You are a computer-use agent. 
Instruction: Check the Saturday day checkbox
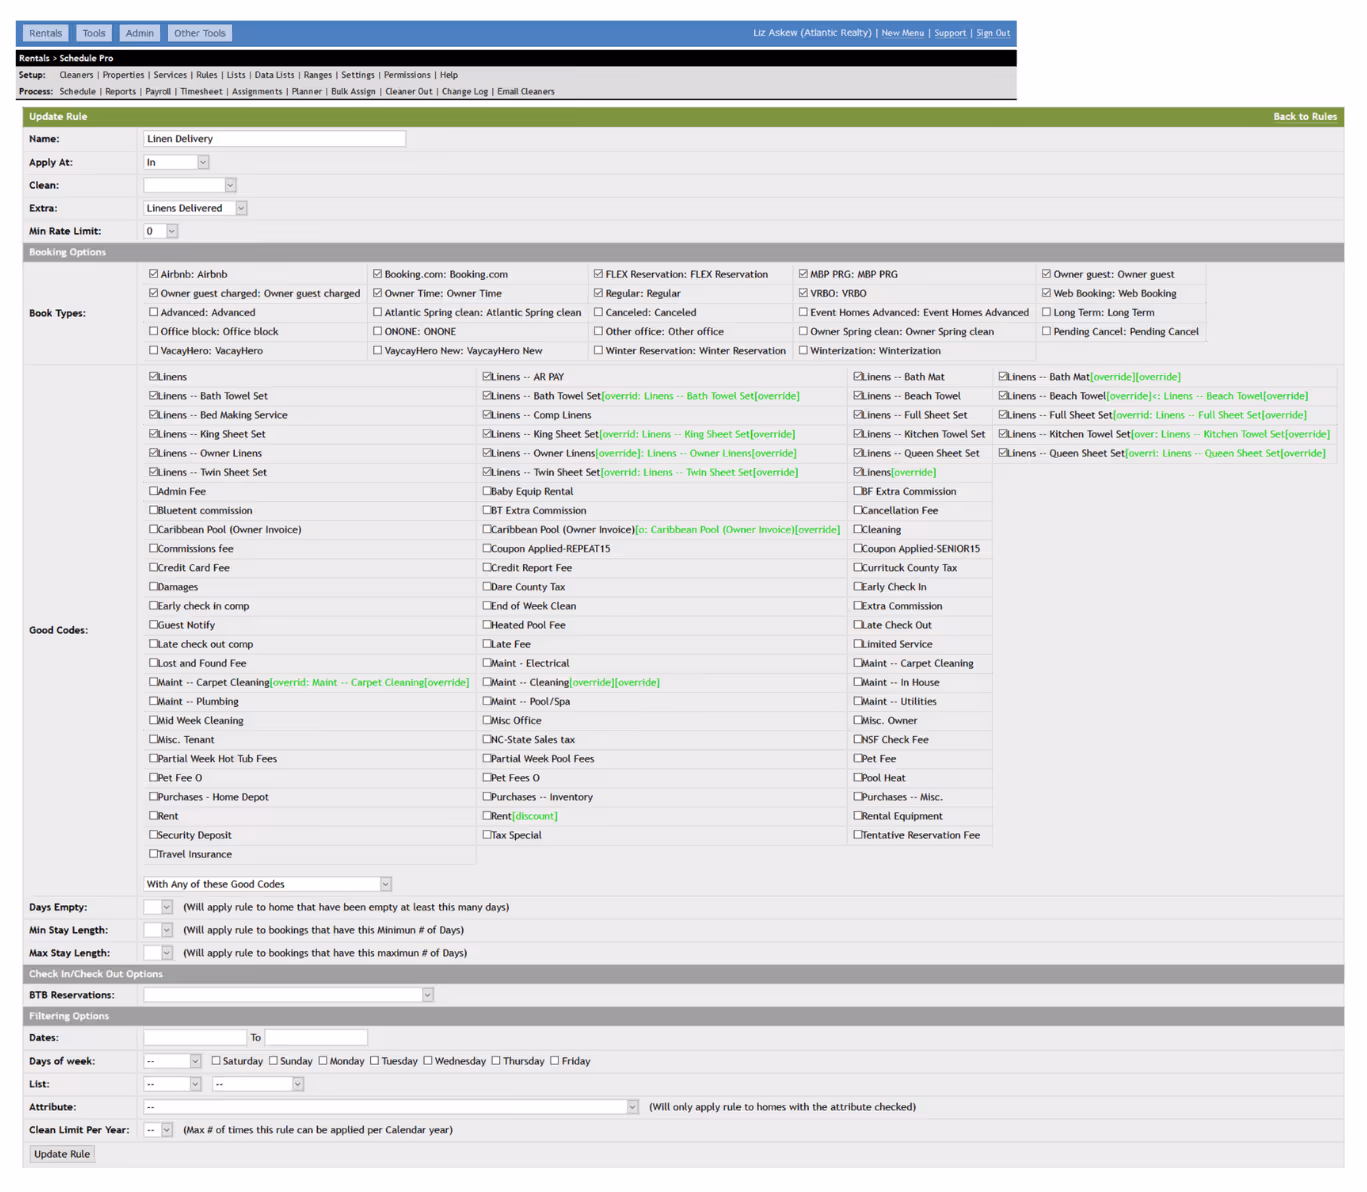tap(216, 1061)
